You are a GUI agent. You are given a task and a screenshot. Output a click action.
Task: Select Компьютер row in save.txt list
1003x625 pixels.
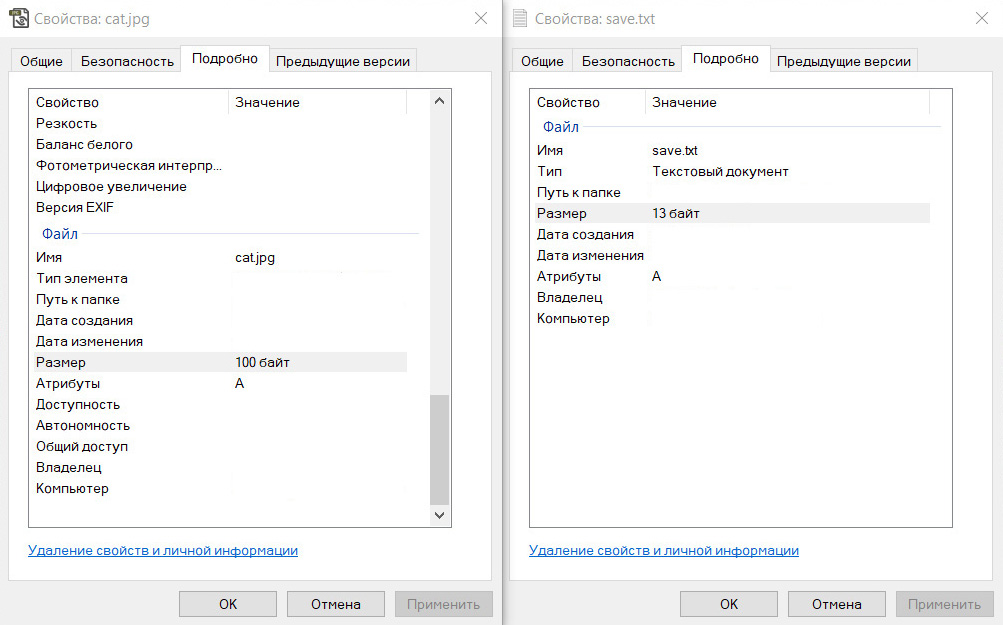click(x=732, y=319)
